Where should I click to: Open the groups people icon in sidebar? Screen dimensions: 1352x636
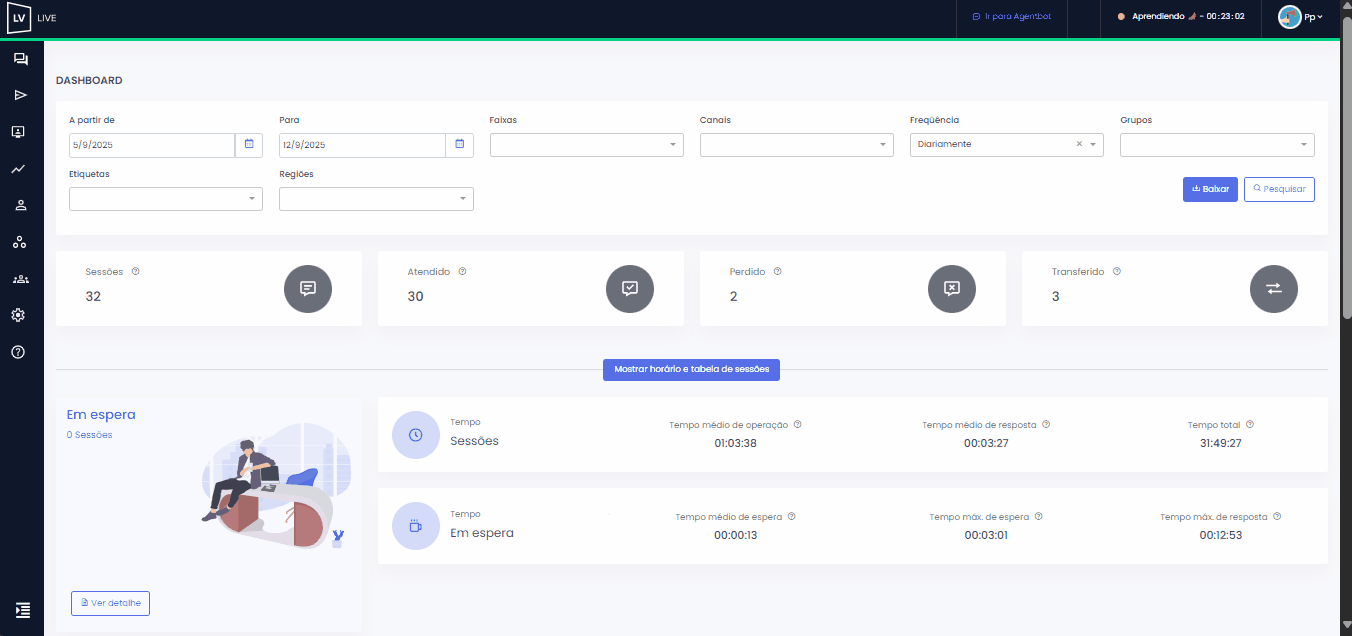pos(20,279)
